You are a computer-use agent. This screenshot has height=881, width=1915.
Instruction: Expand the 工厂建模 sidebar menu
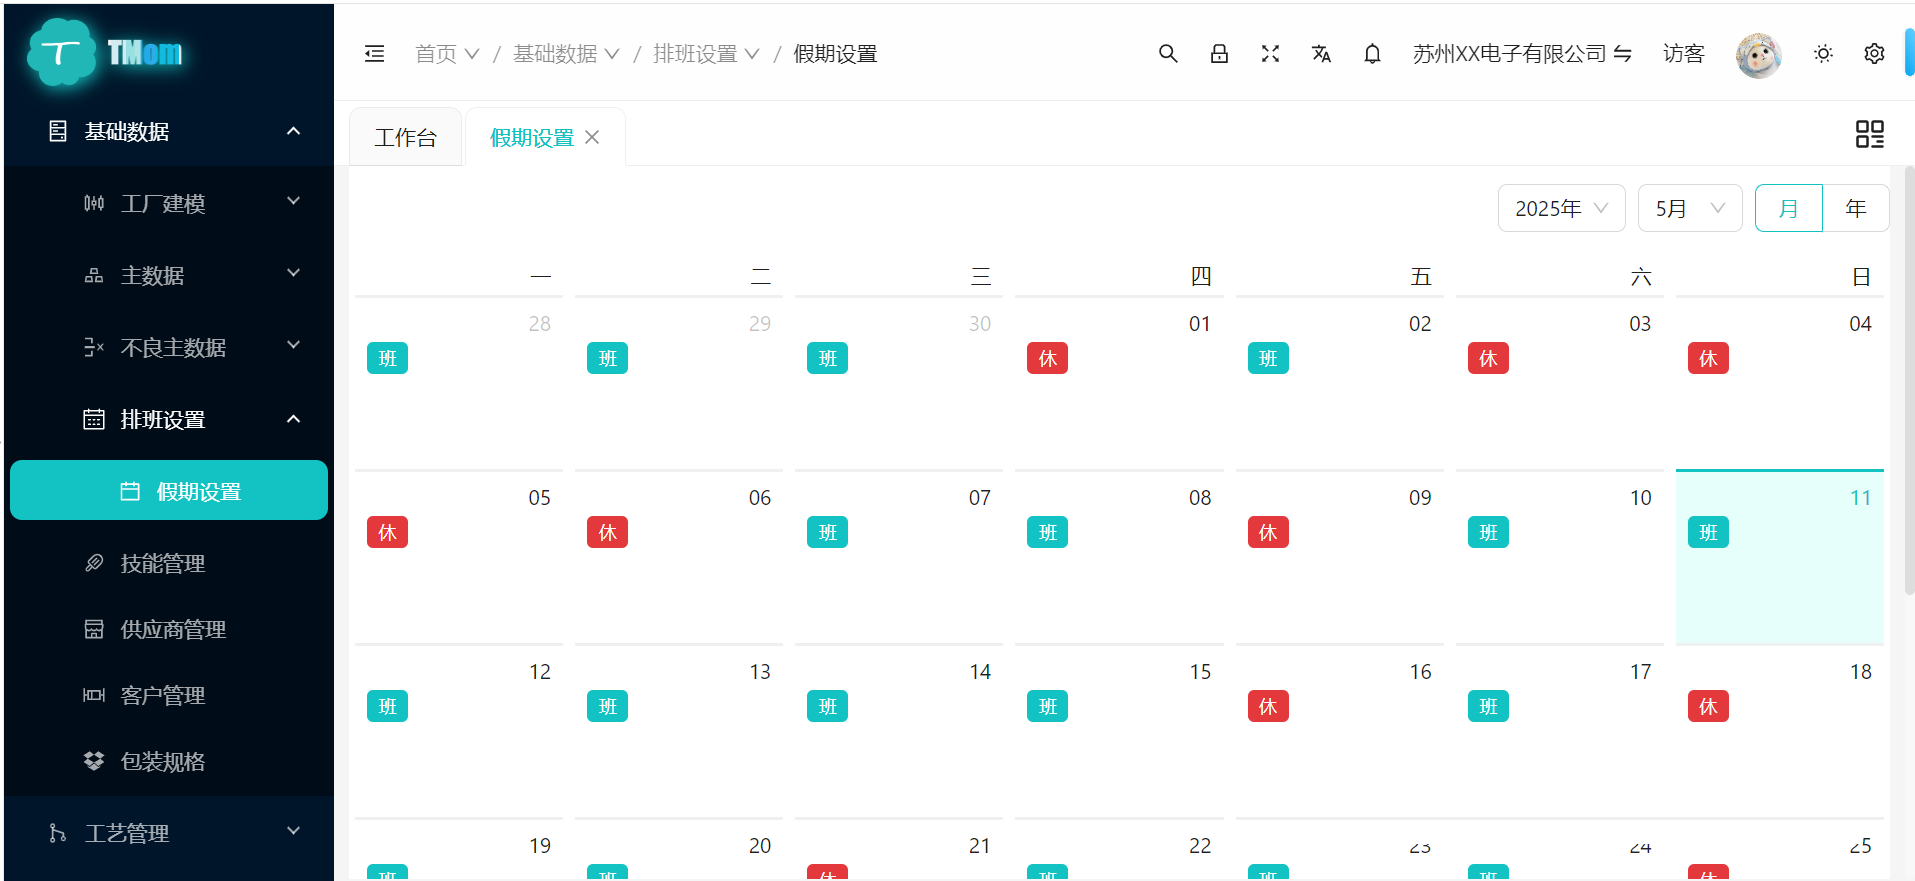point(190,203)
